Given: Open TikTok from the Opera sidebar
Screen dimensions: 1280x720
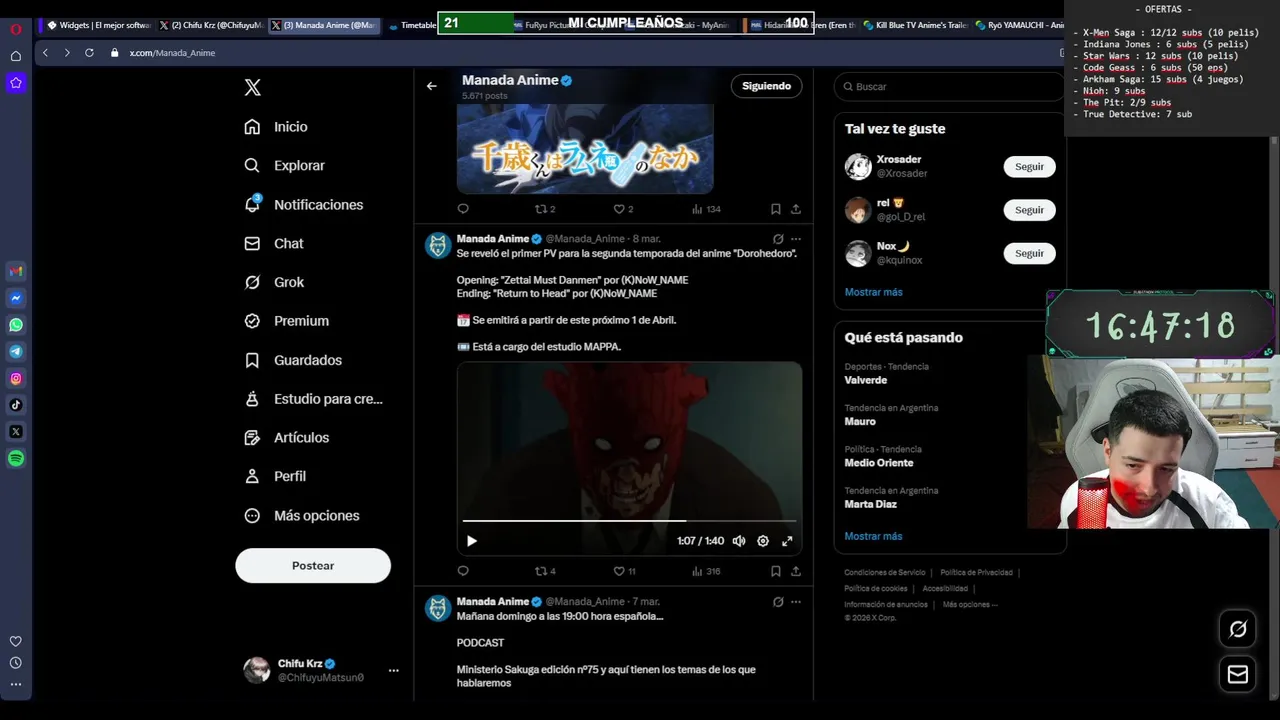Looking at the screenshot, I should [x=16, y=405].
